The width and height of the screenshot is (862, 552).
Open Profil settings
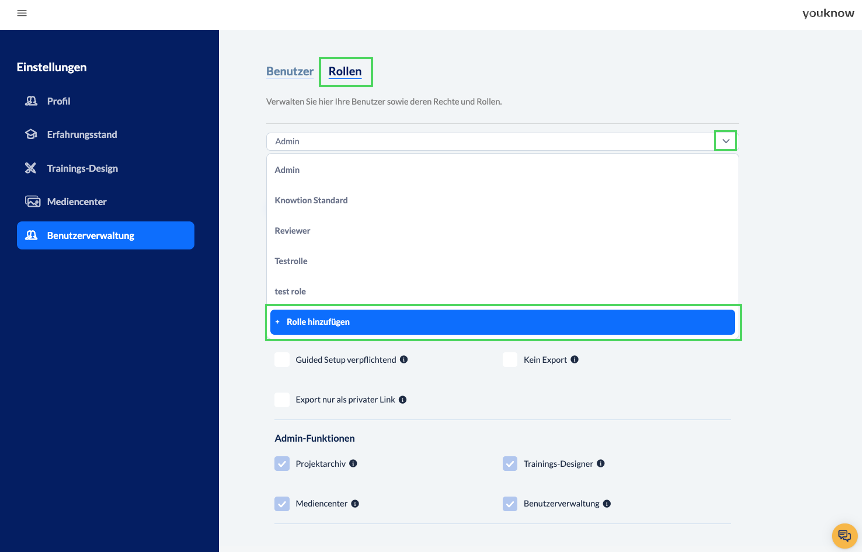pyautogui.click(x=106, y=101)
